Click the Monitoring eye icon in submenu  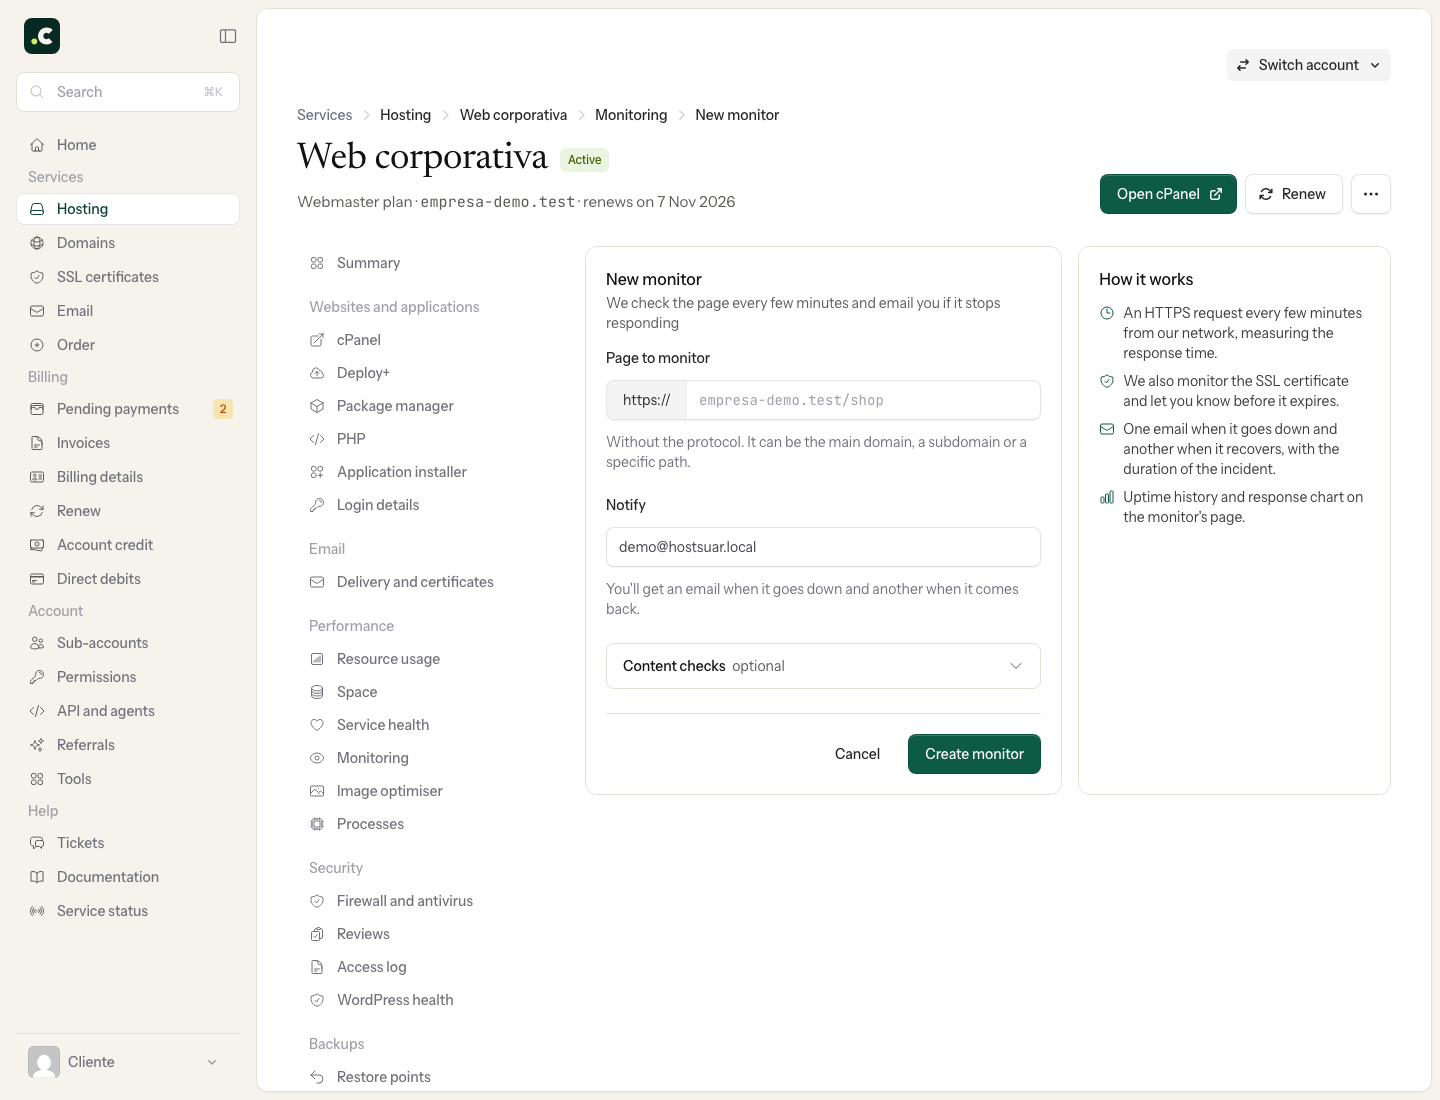[317, 758]
